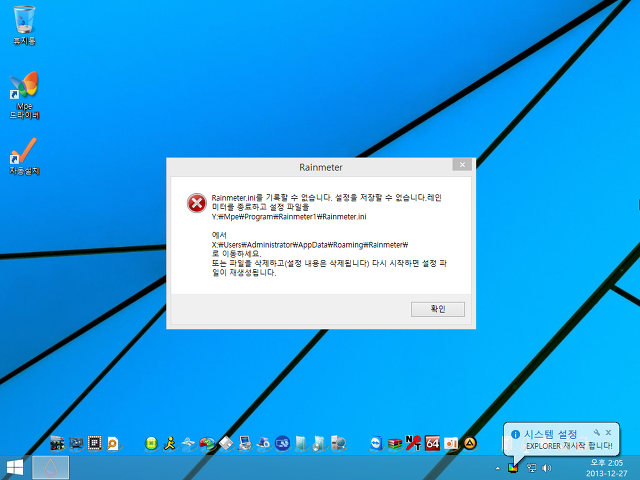Launch the teal box dock icon
This screenshot has width=640, height=480.
coord(301,443)
